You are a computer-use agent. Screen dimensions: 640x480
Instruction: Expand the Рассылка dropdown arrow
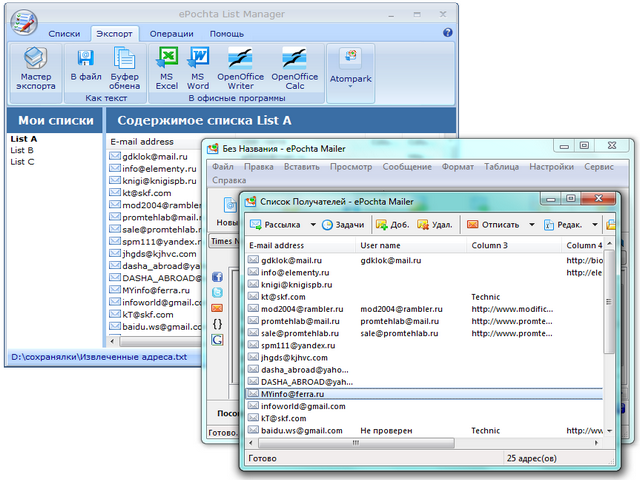313,224
